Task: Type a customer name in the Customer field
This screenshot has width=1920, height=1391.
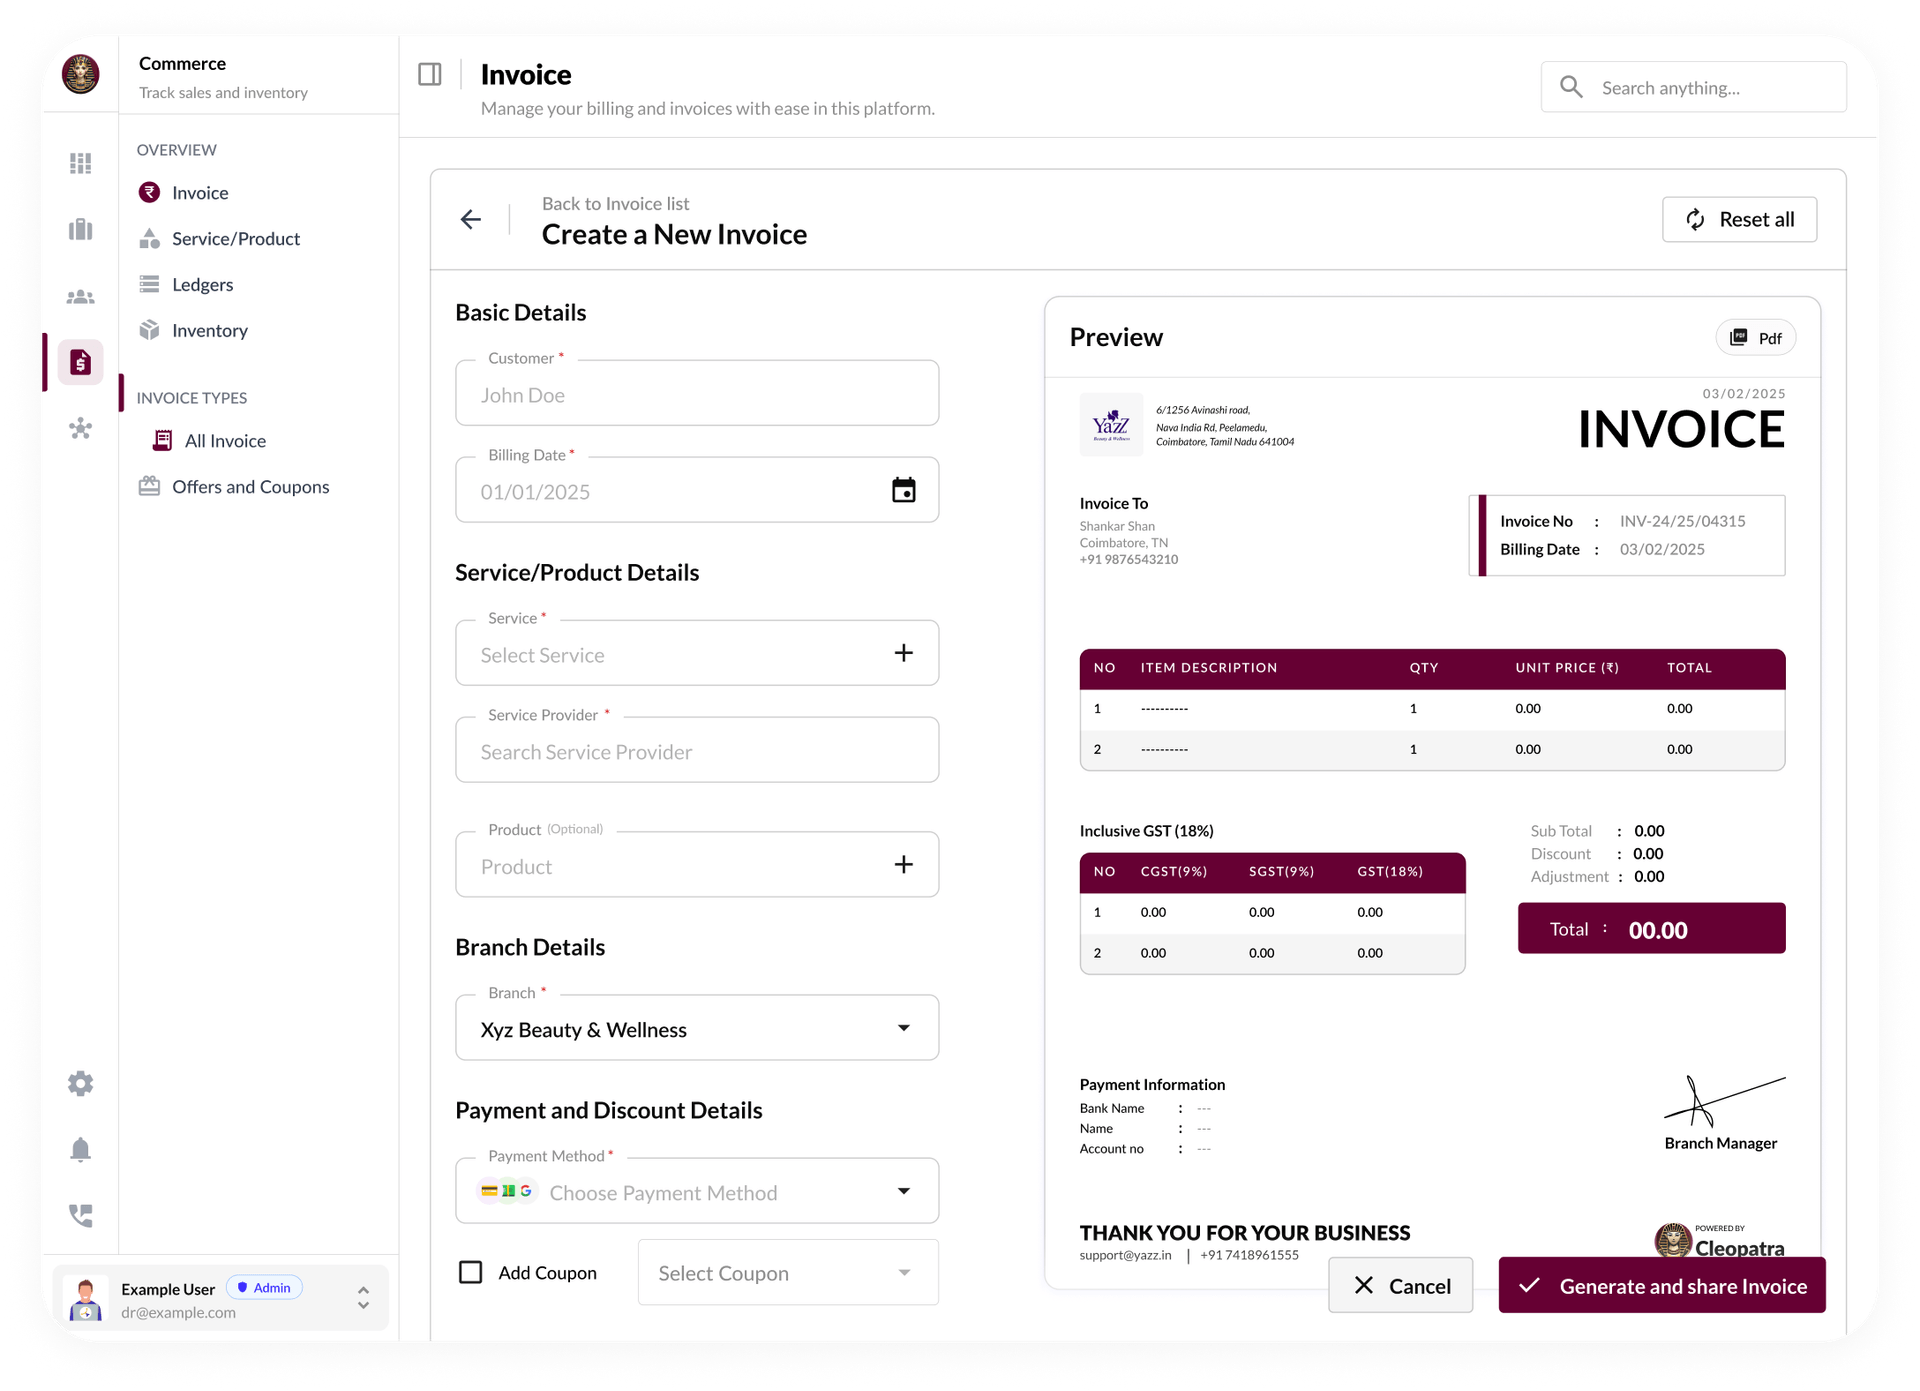Action: point(697,393)
